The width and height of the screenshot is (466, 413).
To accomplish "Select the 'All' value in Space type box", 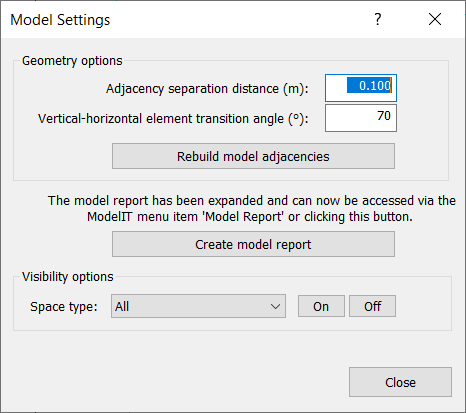I will point(122,306).
